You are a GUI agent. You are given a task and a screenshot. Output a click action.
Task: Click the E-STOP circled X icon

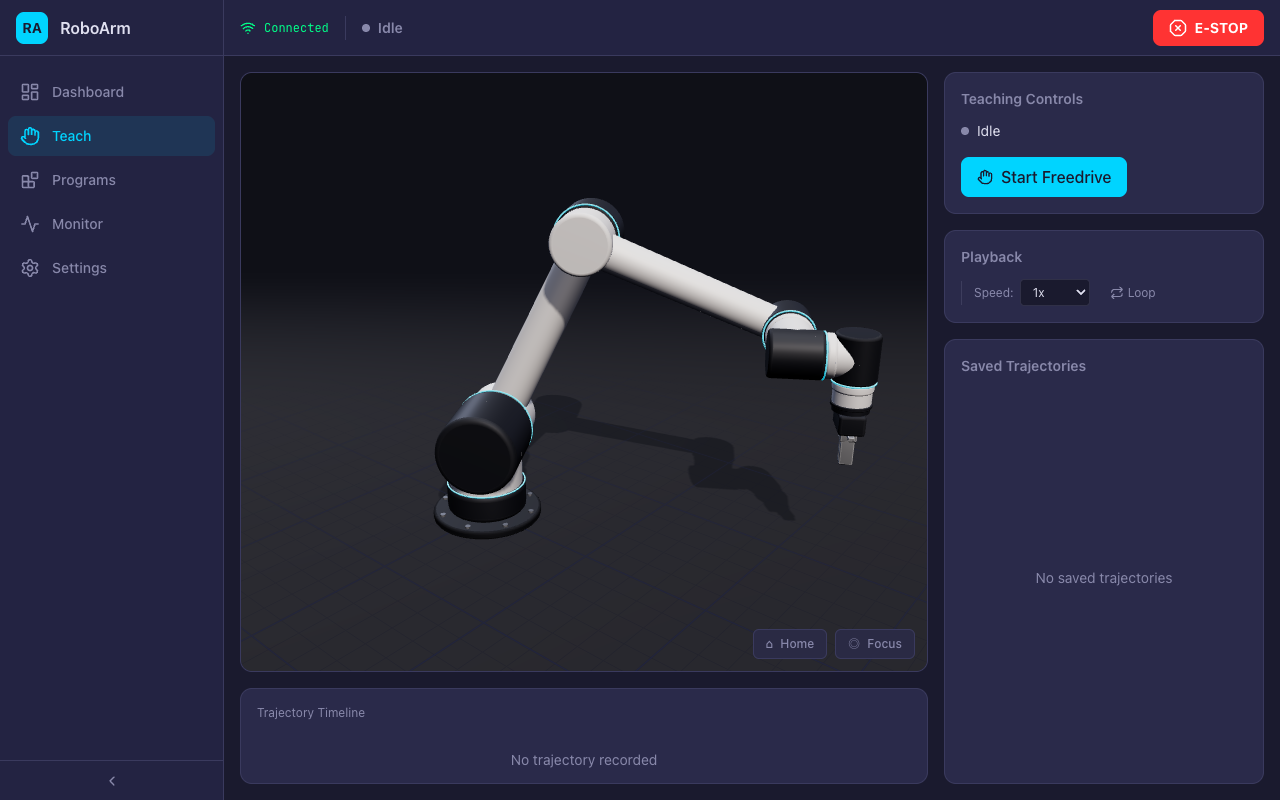1178,28
